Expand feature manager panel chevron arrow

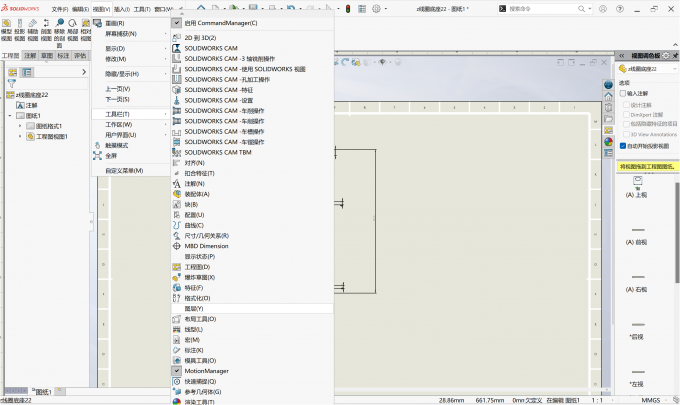(84, 72)
